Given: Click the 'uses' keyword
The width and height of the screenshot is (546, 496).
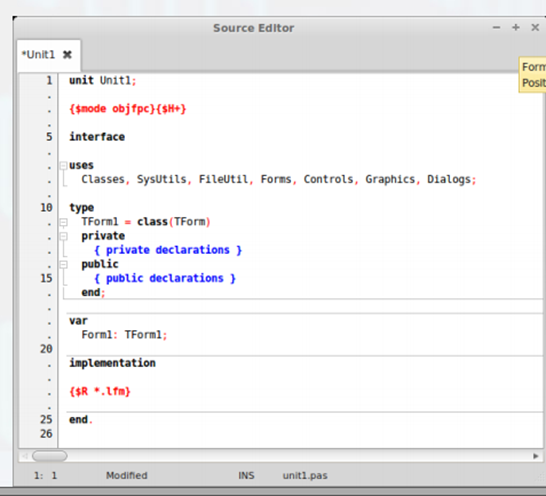Looking at the screenshot, I should pos(81,165).
